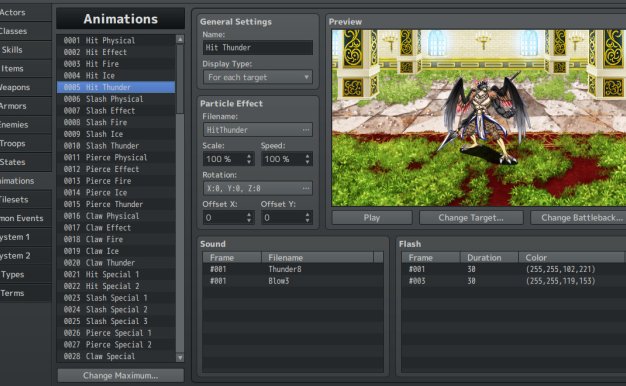The width and height of the screenshot is (626, 386).
Task: Click the Change Target button
Action: [x=471, y=218]
